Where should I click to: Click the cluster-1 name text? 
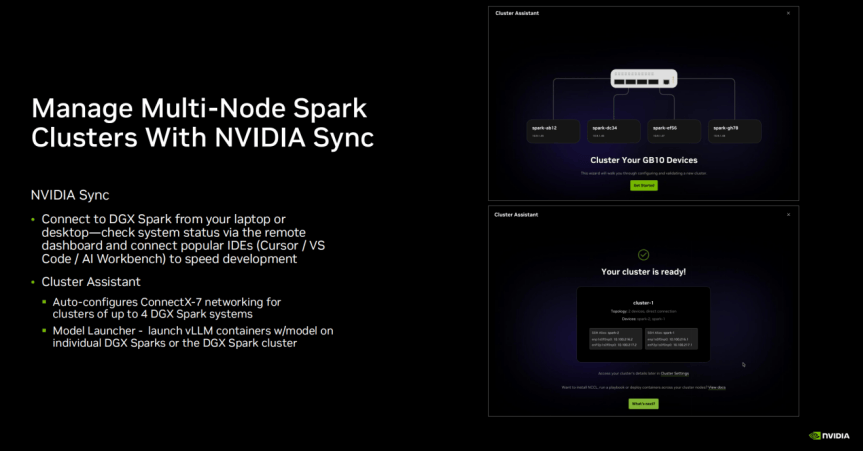pos(644,303)
